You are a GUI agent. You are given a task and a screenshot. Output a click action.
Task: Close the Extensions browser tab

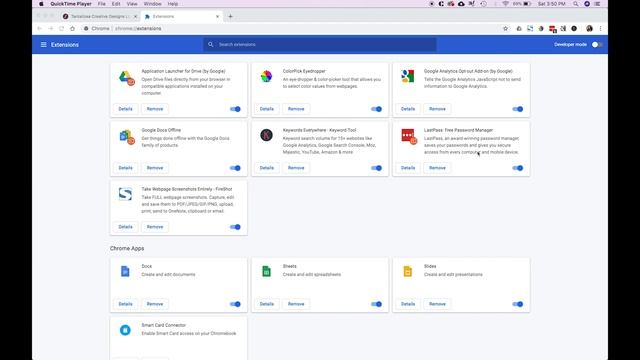tap(217, 16)
